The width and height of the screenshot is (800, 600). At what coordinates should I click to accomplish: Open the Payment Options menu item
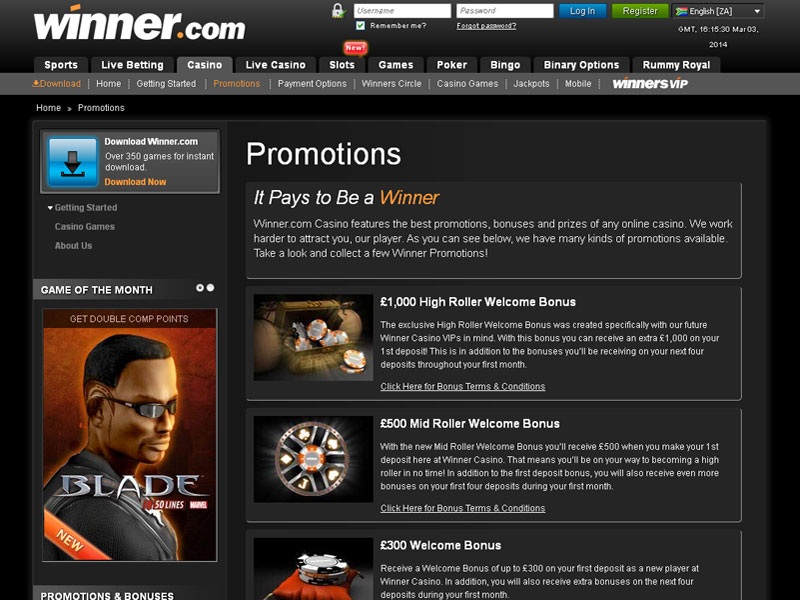click(312, 84)
